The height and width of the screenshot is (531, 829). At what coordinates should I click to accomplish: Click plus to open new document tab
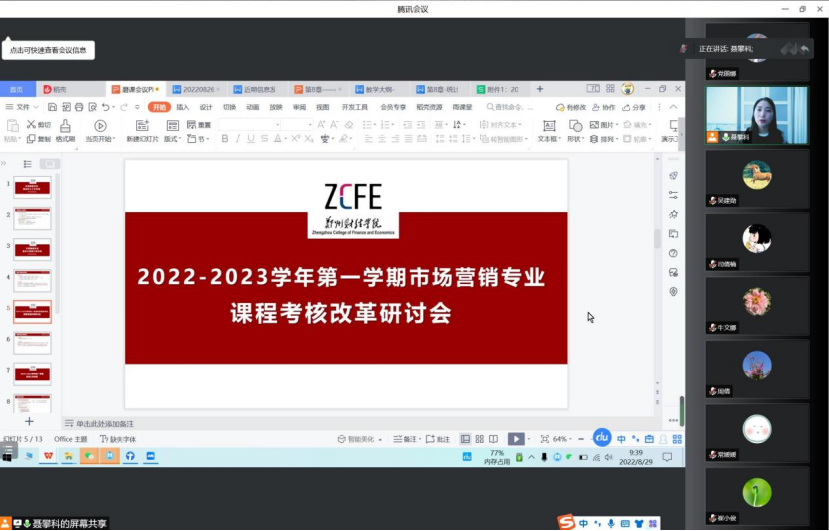(540, 89)
